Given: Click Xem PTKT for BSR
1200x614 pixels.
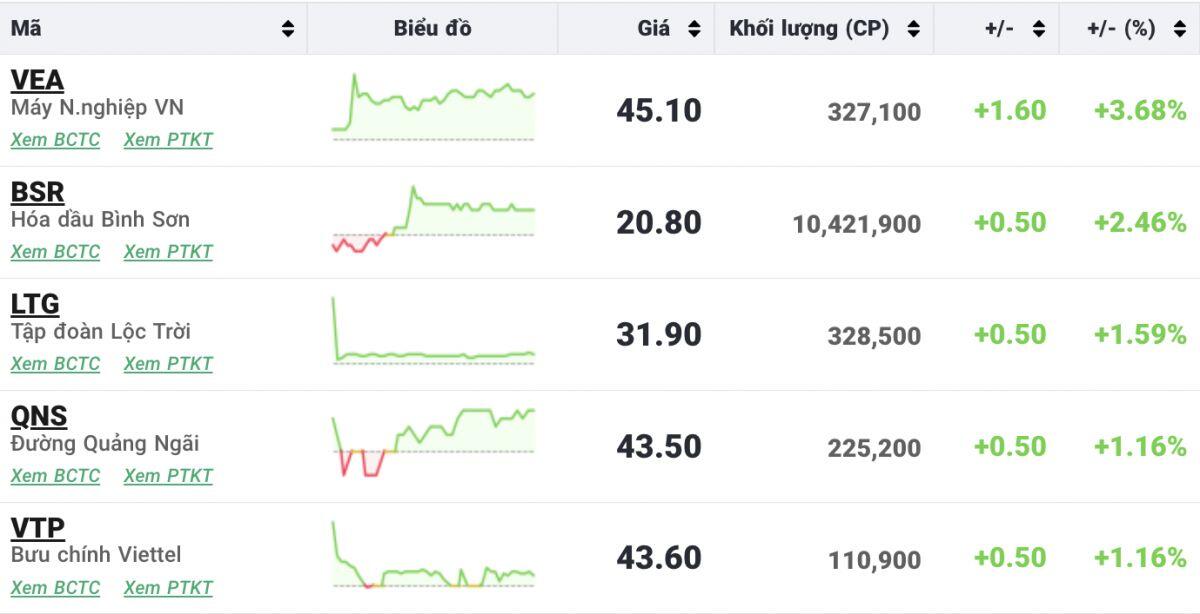Looking at the screenshot, I should pos(168,252).
